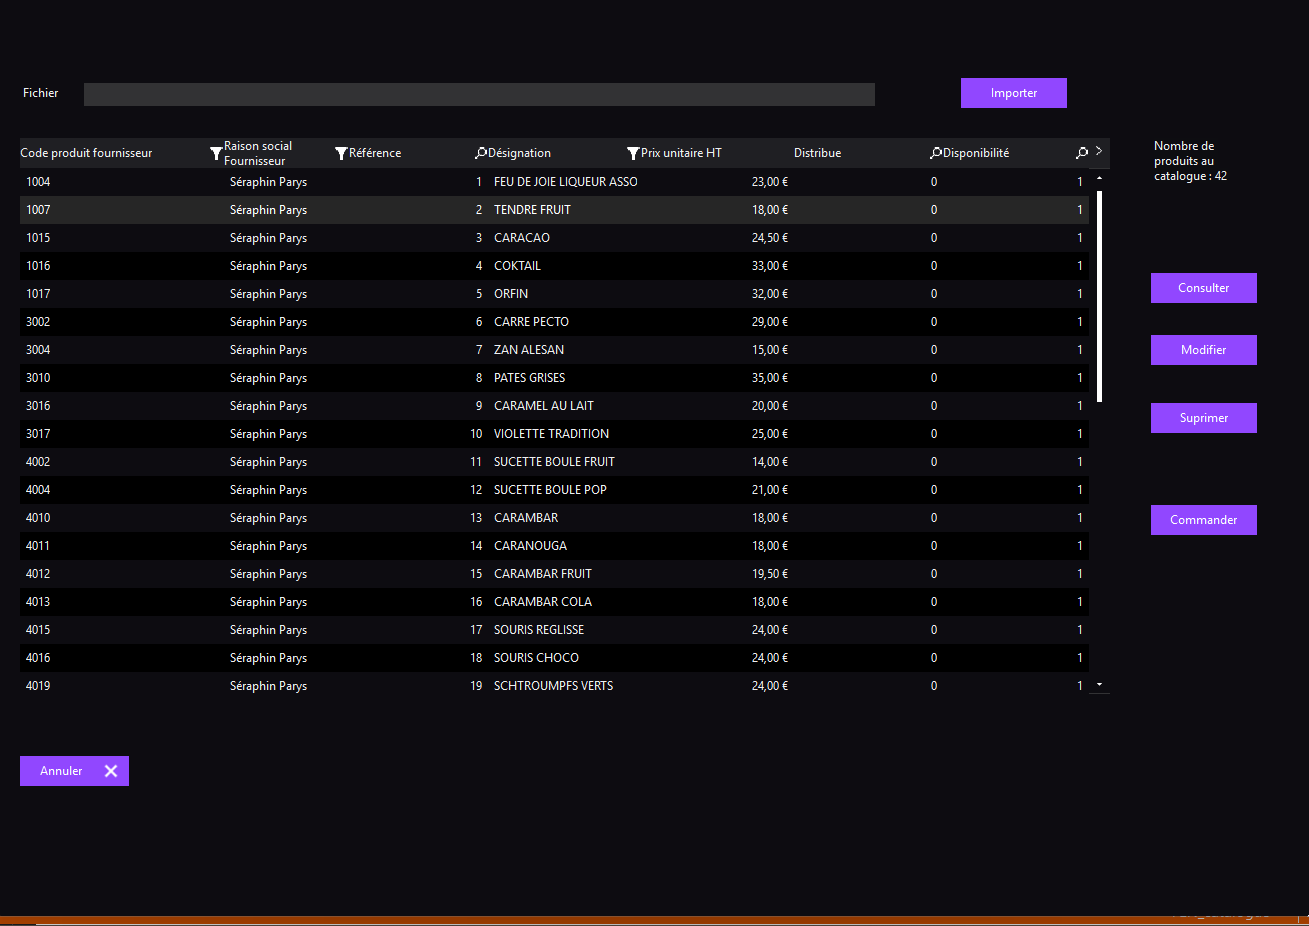Click magnifier icon left of Disponibilité header
The width and height of the screenshot is (1309, 926).
coord(936,153)
